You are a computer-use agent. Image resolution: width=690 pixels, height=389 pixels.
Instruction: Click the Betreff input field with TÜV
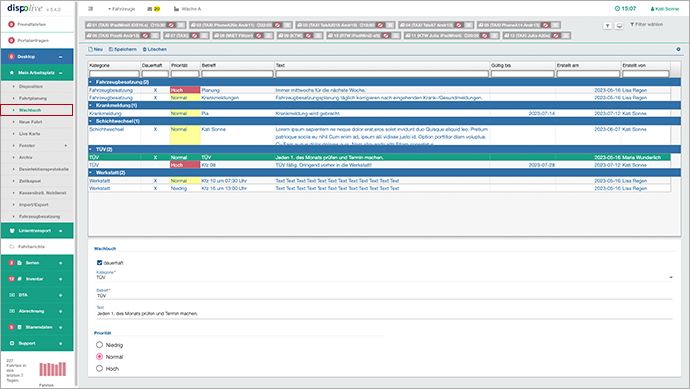tap(384, 296)
